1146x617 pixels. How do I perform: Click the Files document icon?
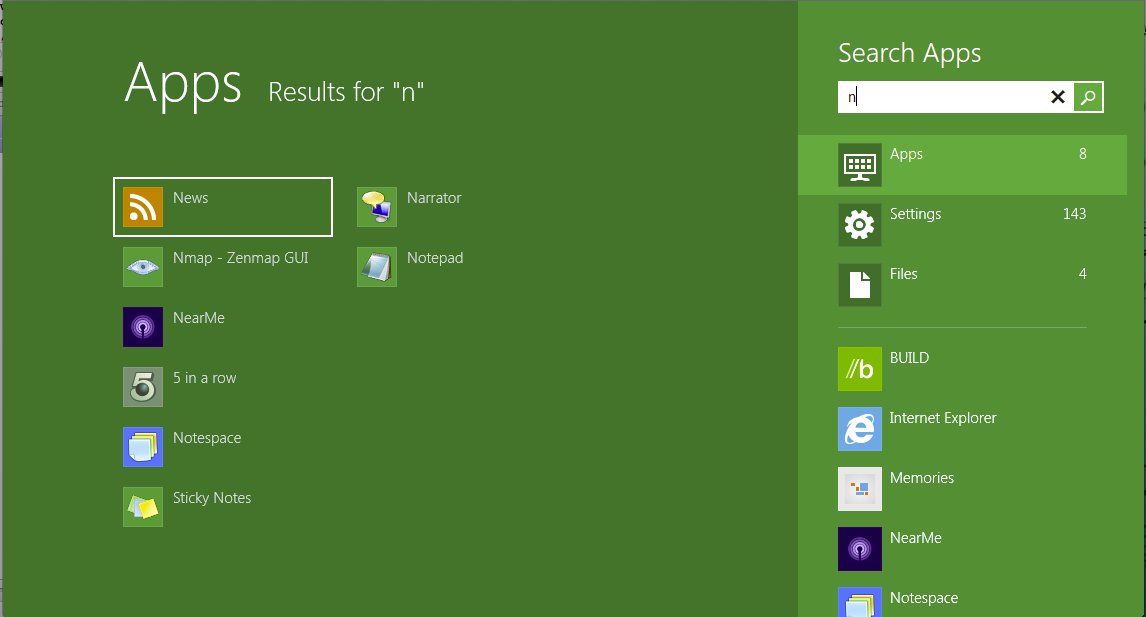click(860, 285)
